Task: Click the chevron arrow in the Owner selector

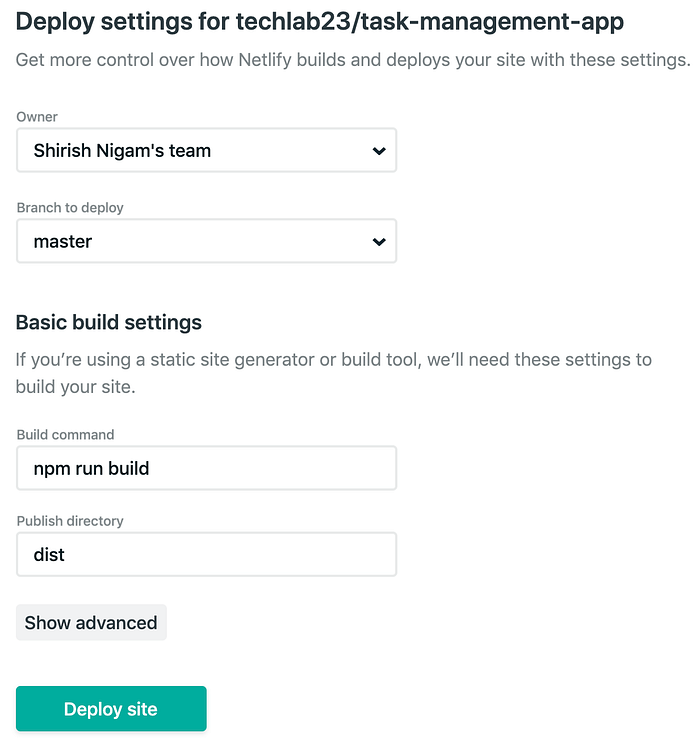Action: (378, 151)
